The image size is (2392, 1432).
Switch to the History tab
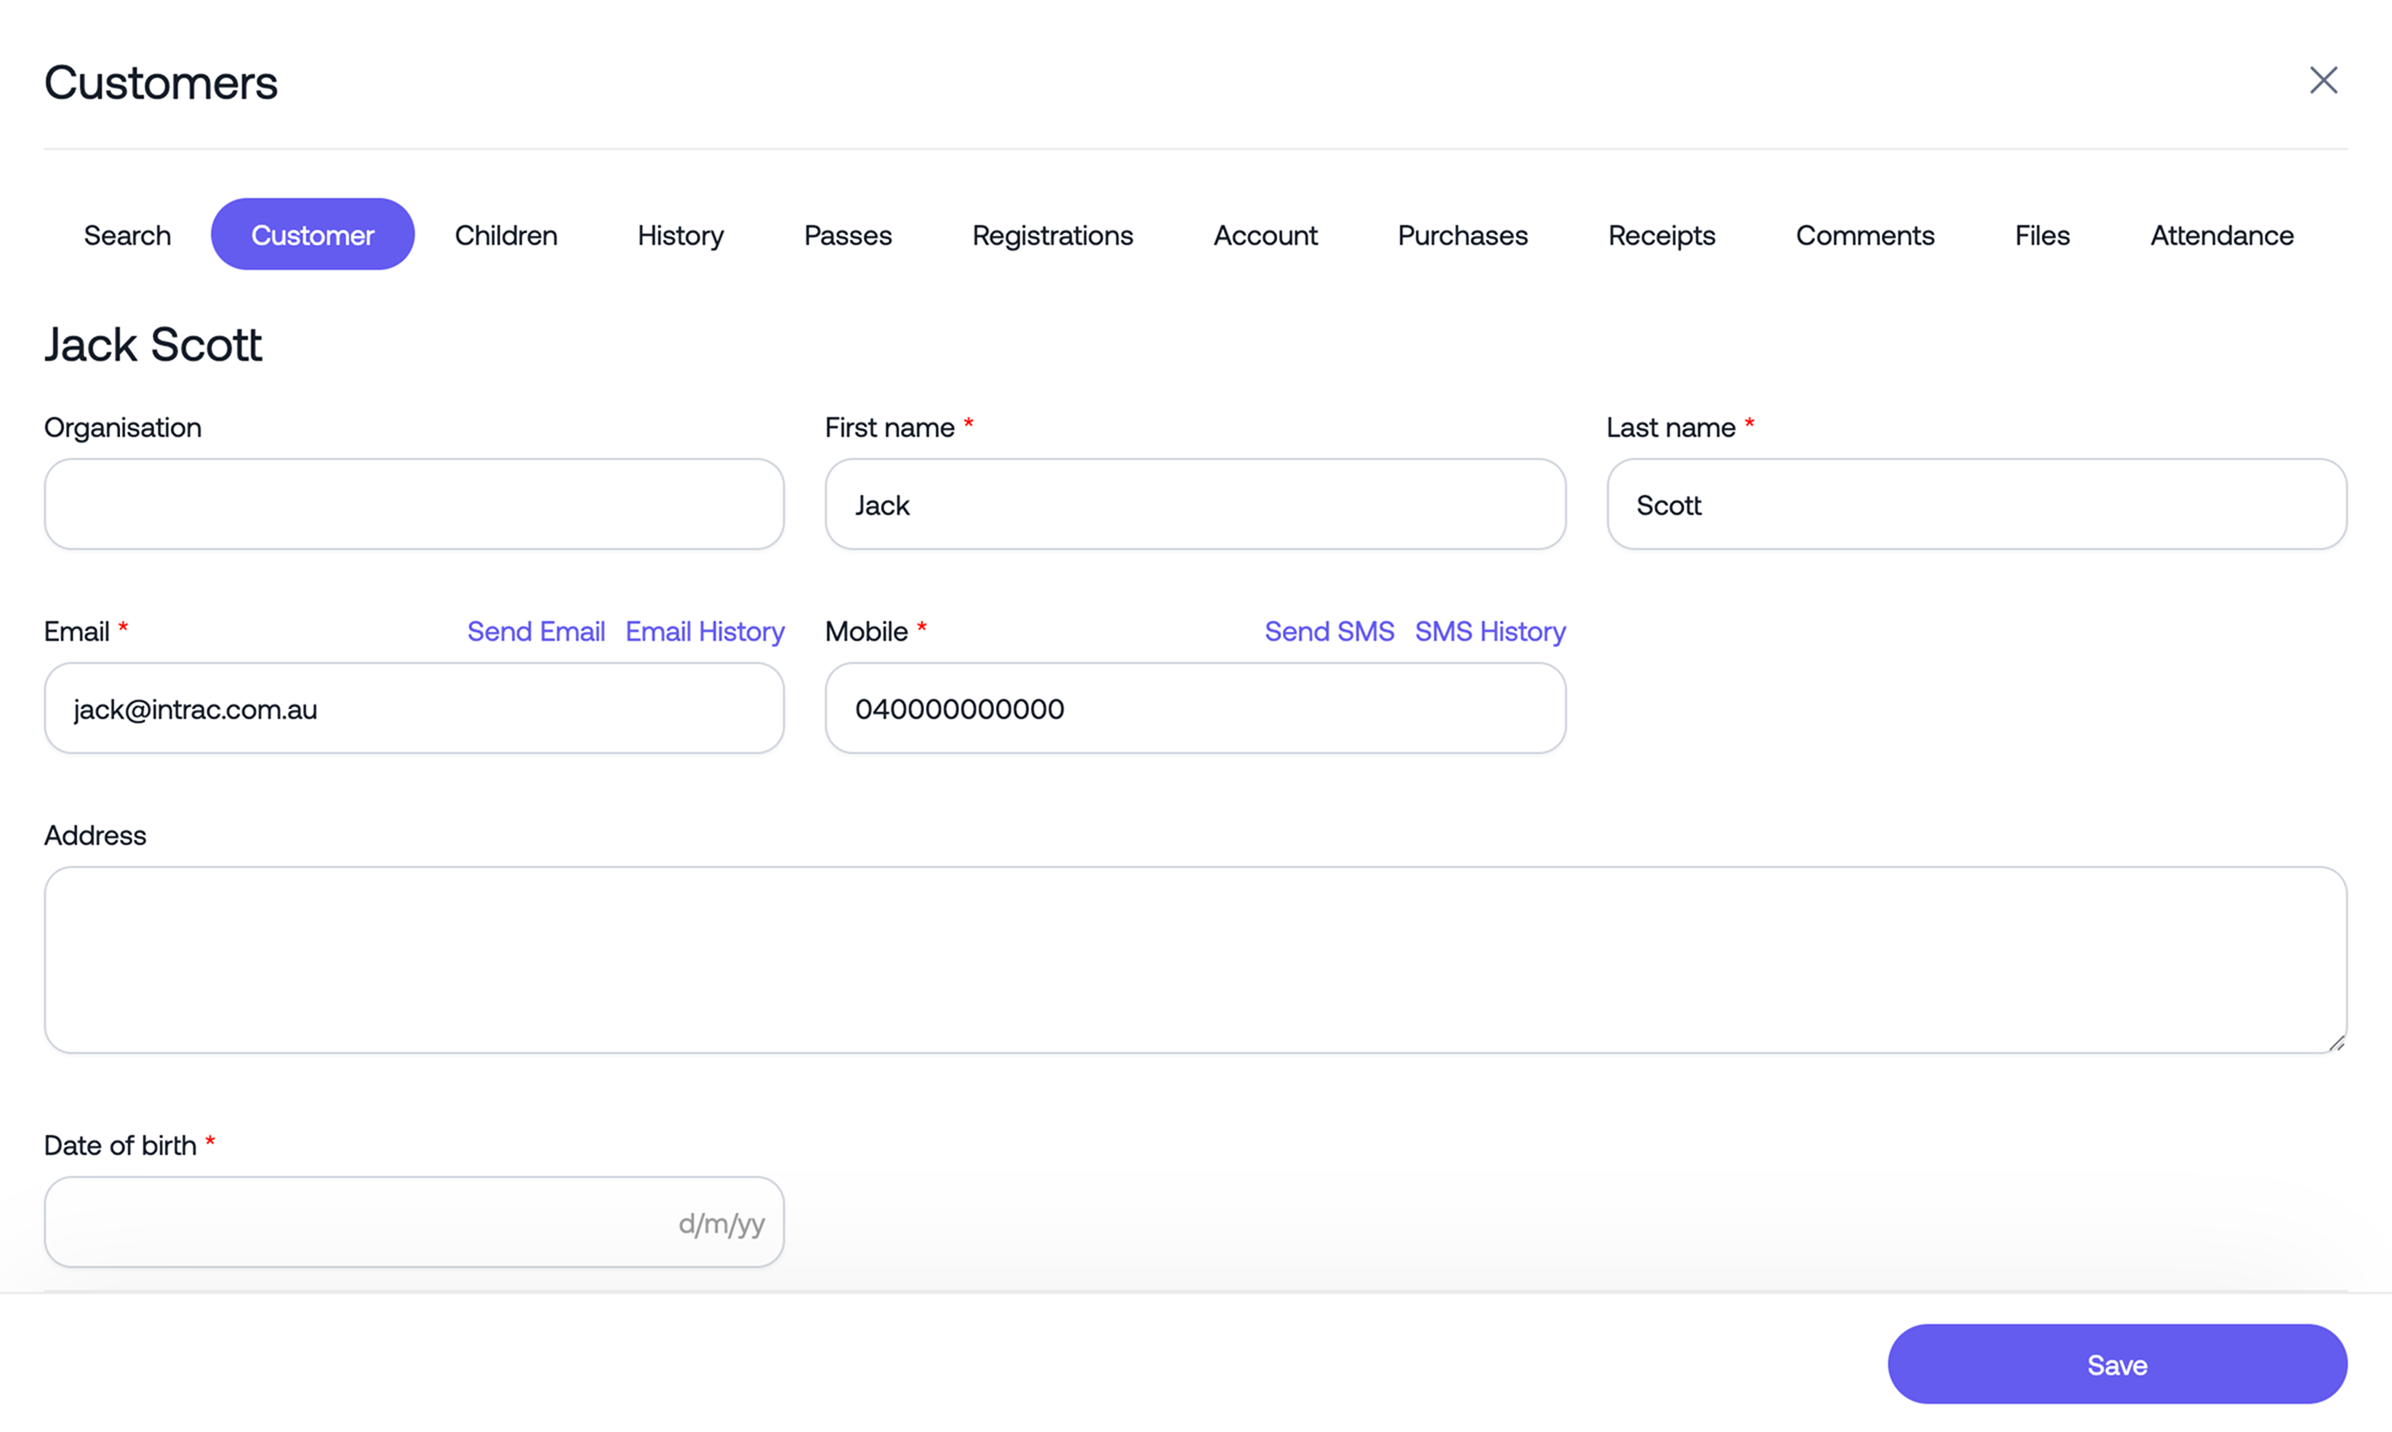click(x=680, y=234)
